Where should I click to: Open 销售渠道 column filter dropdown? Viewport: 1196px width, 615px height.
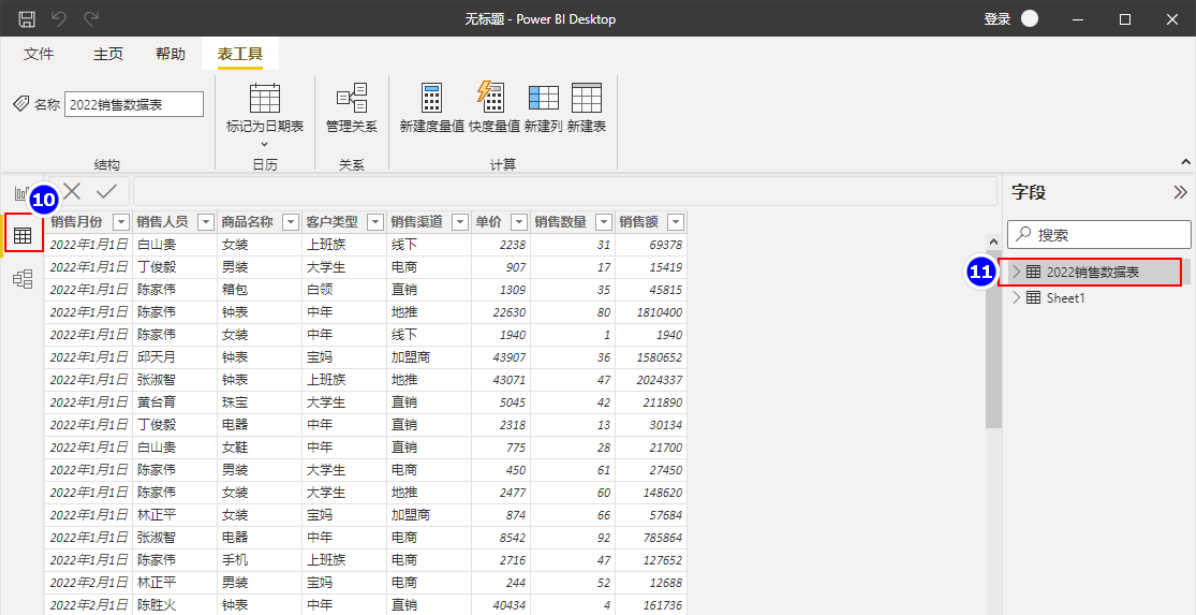point(460,222)
